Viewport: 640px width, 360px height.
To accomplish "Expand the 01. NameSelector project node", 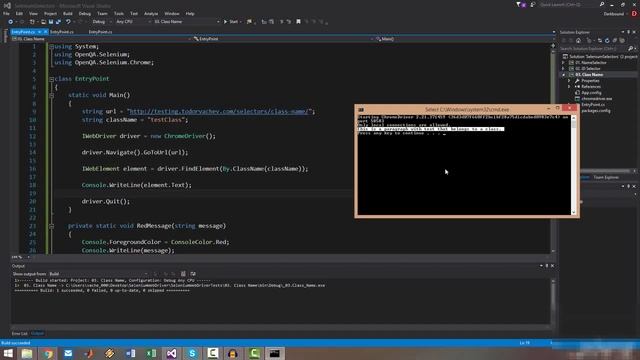I will (563, 63).
